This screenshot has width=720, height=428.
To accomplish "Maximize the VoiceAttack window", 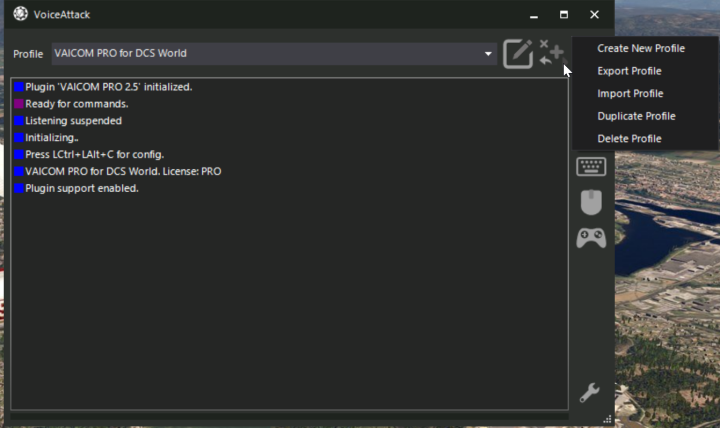I will click(564, 15).
